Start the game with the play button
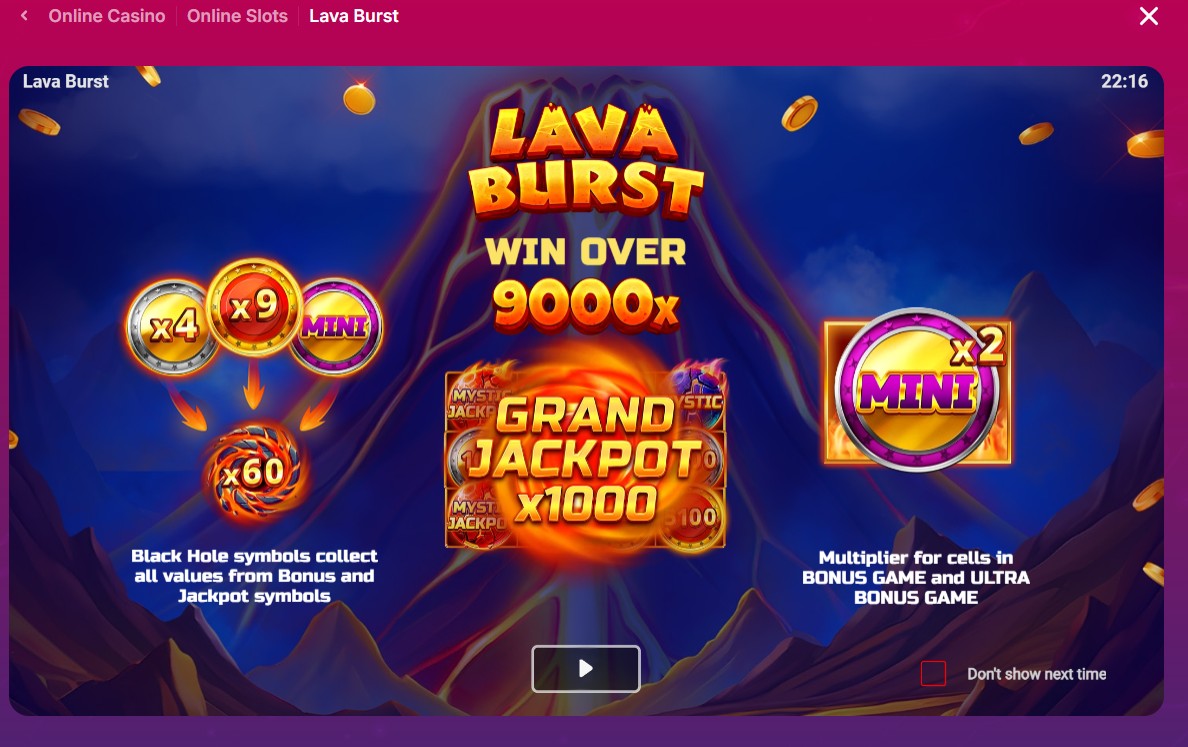This screenshot has height=747, width=1188. pos(586,668)
